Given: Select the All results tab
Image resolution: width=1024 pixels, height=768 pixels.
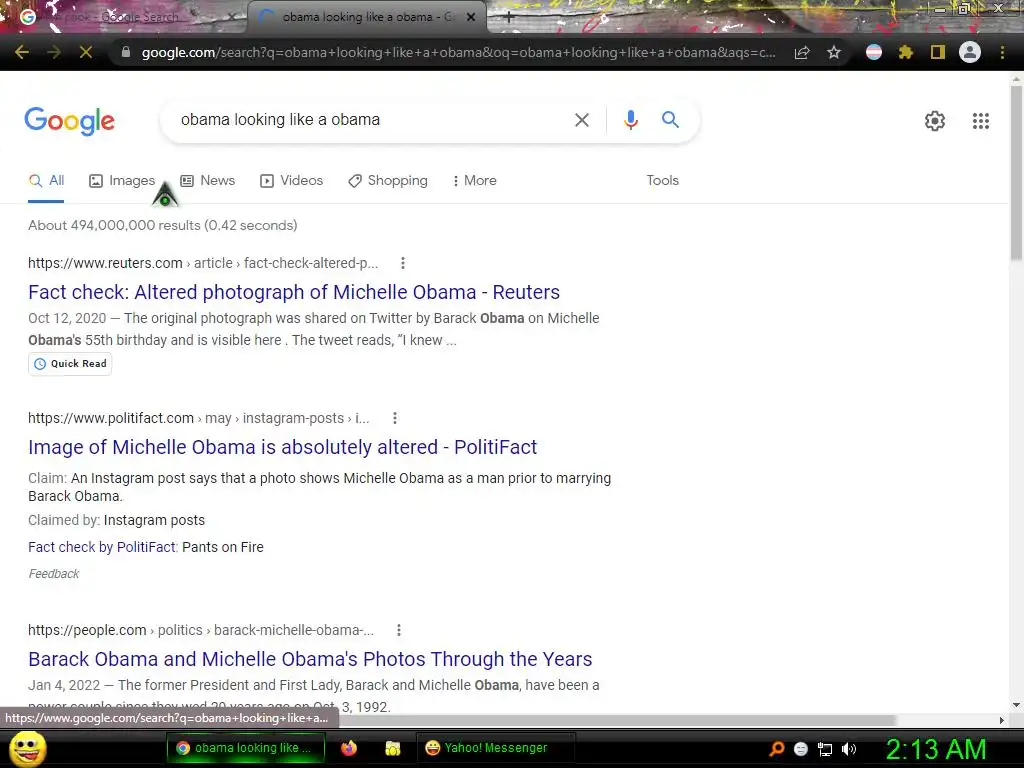Looking at the screenshot, I should click(x=46, y=181).
